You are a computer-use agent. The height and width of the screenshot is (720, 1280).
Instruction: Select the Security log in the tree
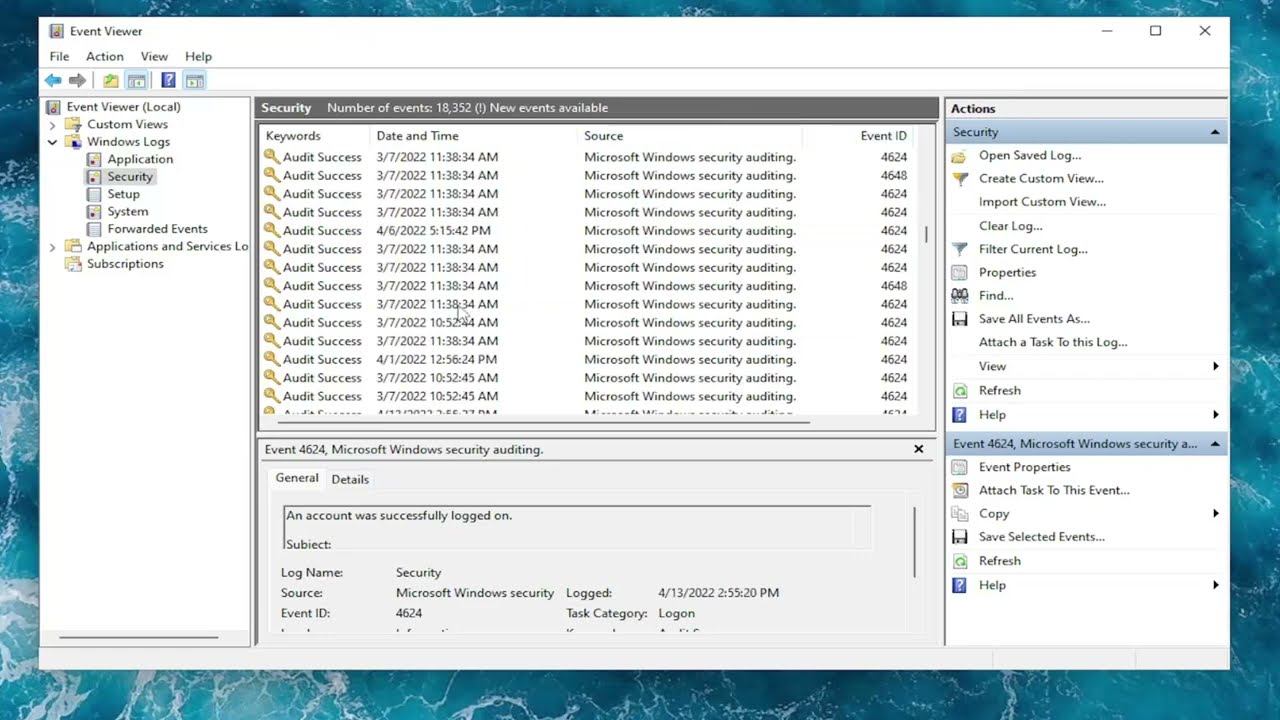130,177
